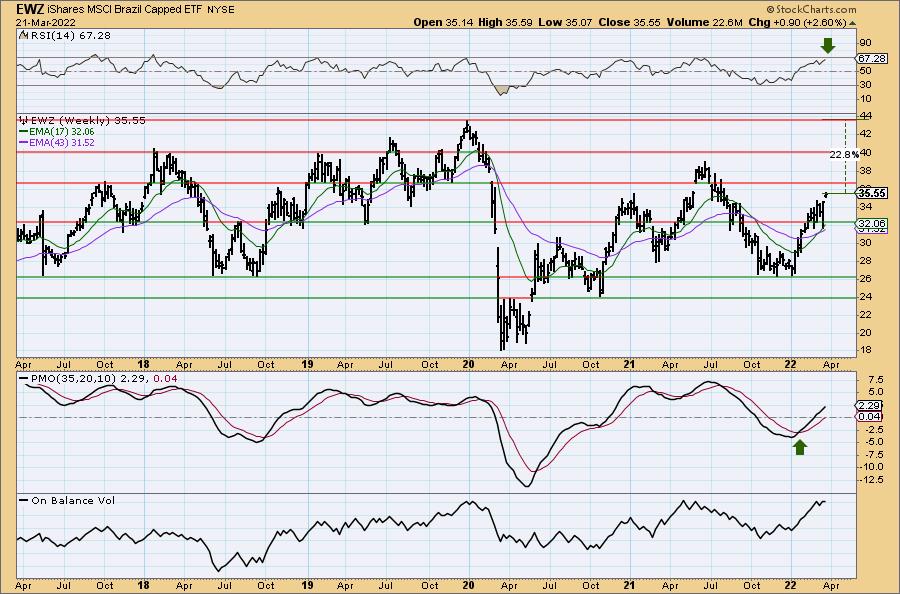This screenshot has height=594, width=900.
Task: Click the 44 label on price axis
Action: click(866, 116)
